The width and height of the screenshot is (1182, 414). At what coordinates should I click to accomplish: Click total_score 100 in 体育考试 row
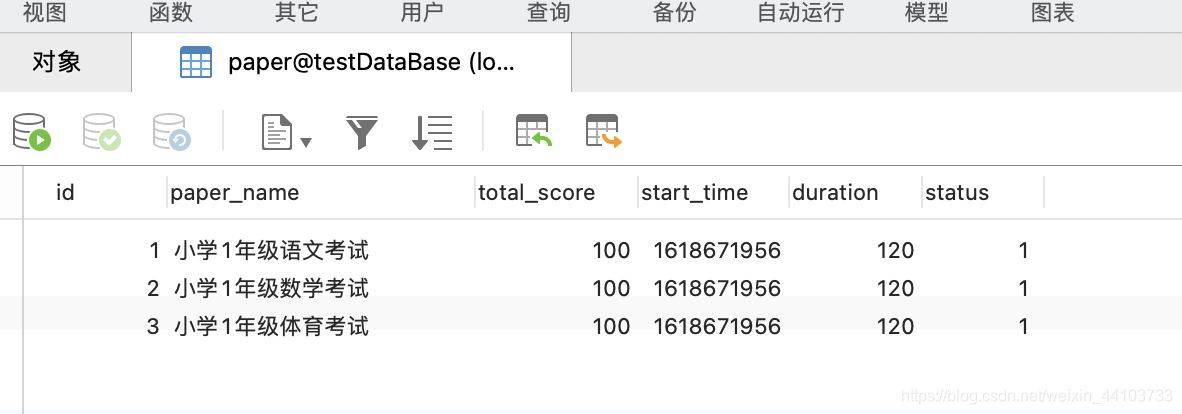(x=611, y=327)
